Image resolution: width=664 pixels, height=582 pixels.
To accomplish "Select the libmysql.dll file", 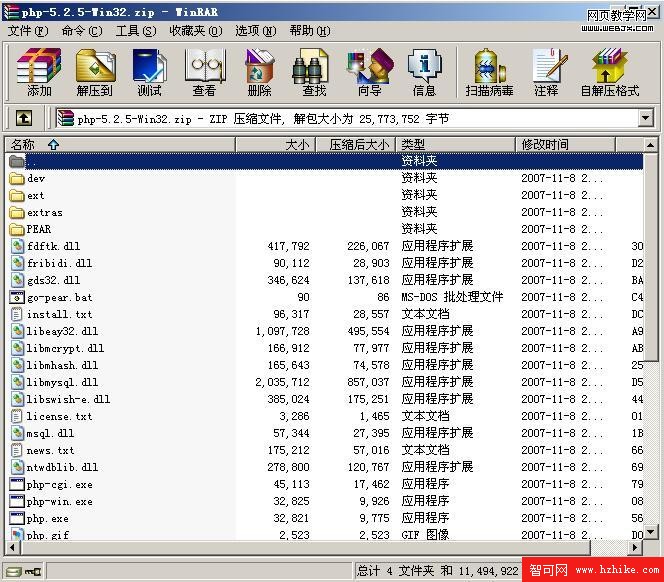I will click(x=62, y=382).
